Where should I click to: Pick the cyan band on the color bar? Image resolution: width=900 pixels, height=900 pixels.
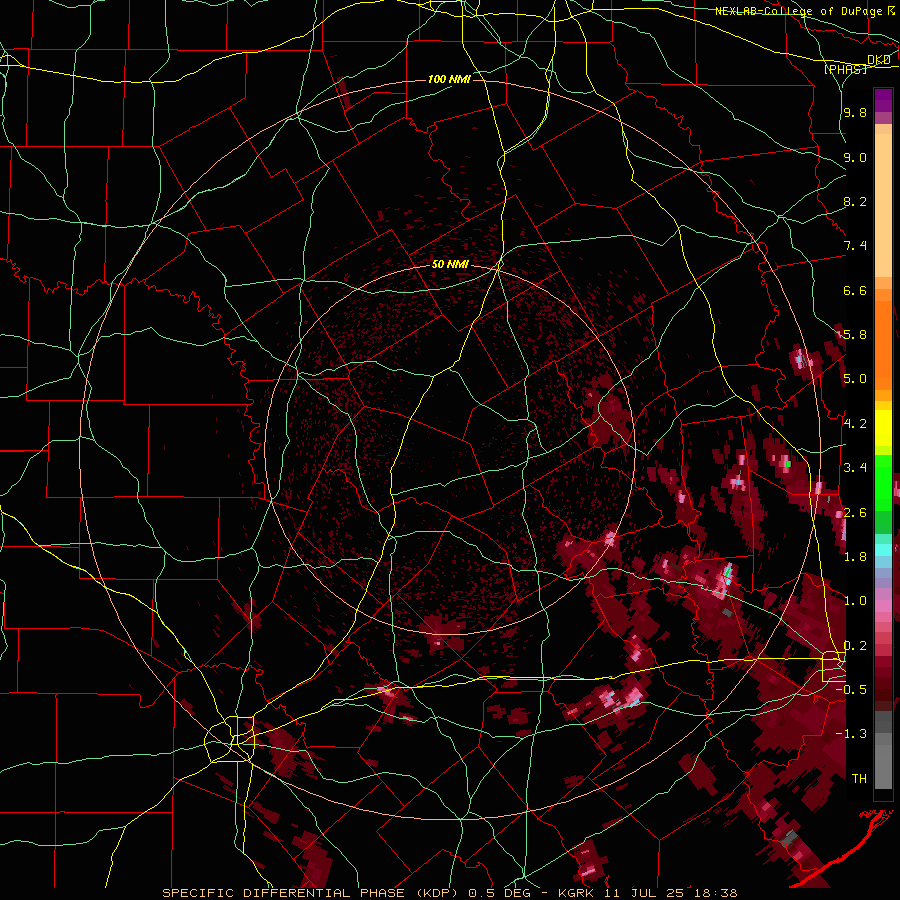pos(883,549)
